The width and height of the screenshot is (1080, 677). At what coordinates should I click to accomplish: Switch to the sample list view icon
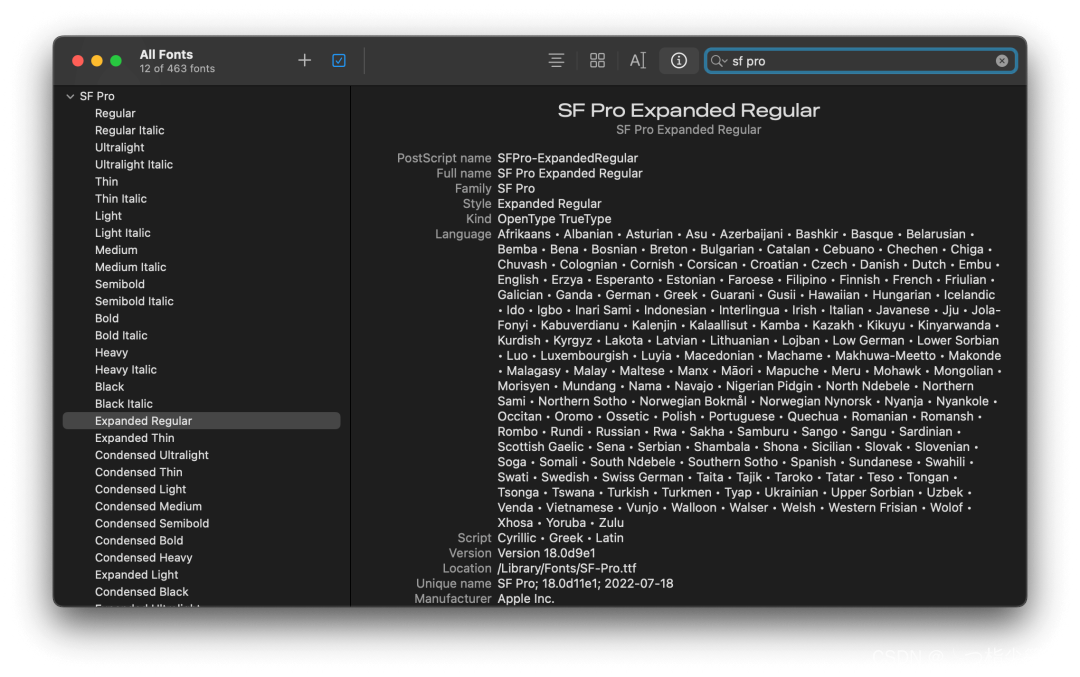557,61
